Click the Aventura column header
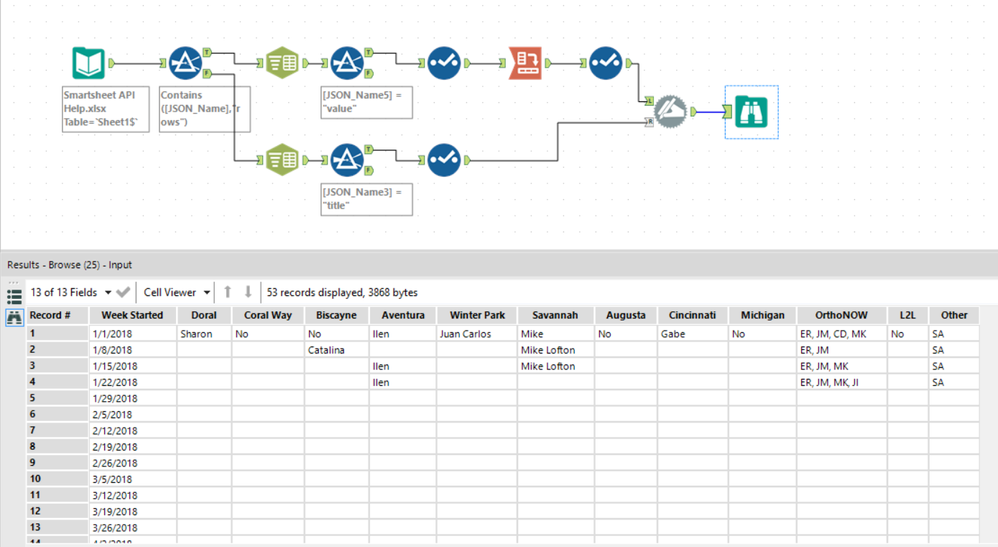This screenshot has width=998, height=547. 403,315
